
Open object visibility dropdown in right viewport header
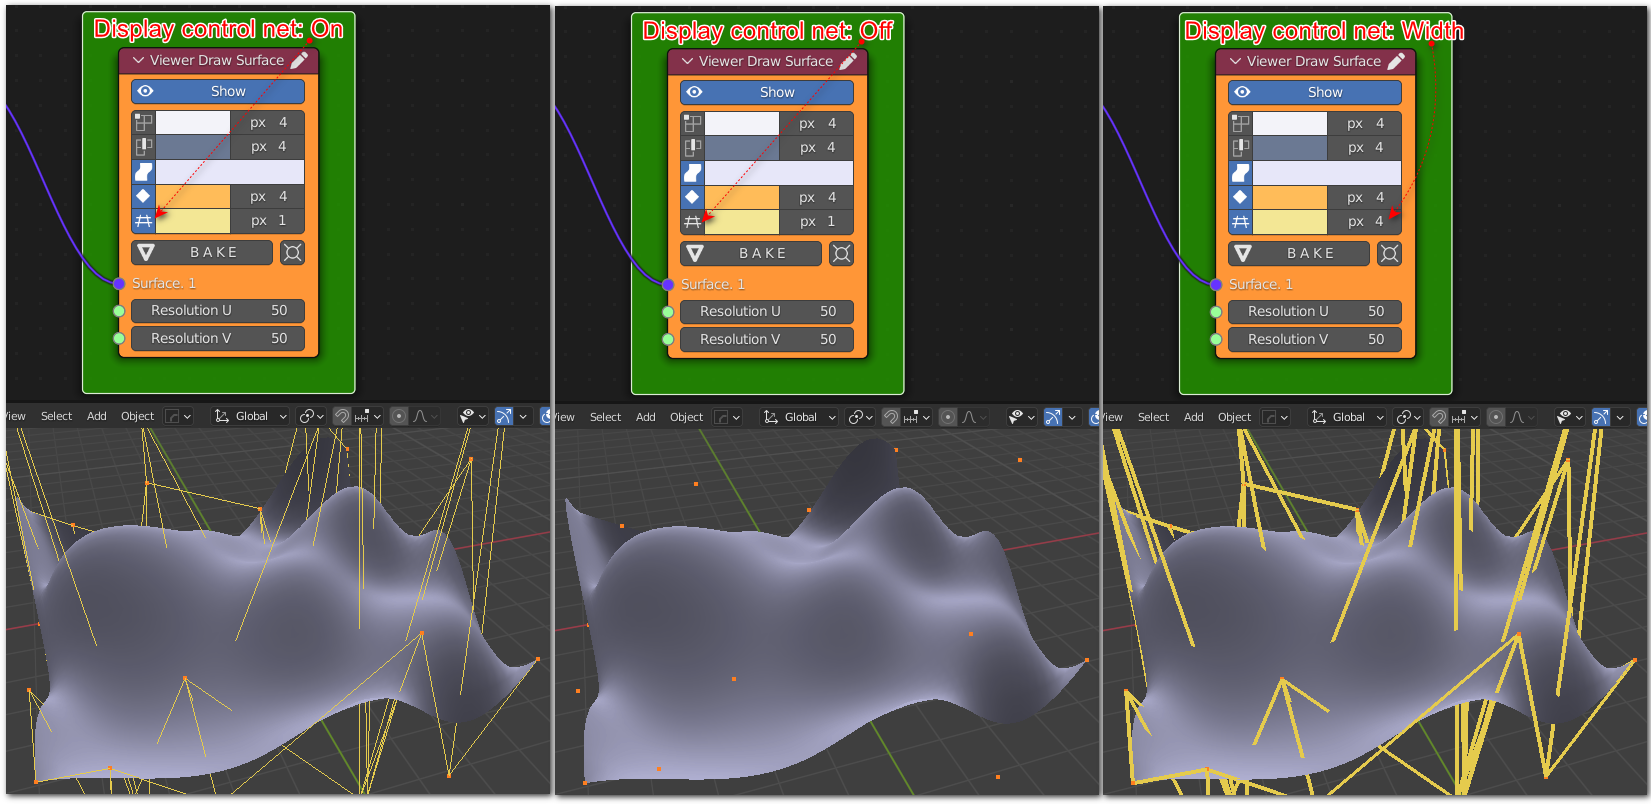coord(1570,417)
